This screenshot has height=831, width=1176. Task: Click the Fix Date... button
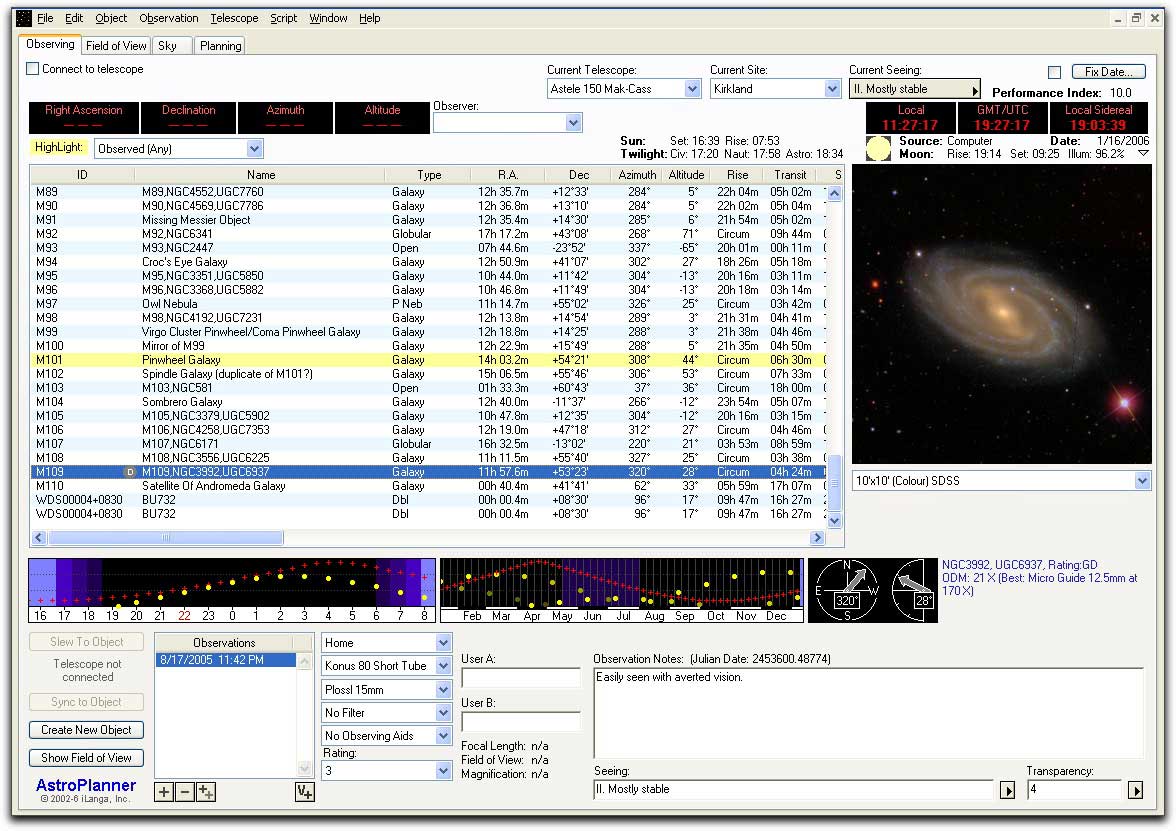(x=1108, y=72)
